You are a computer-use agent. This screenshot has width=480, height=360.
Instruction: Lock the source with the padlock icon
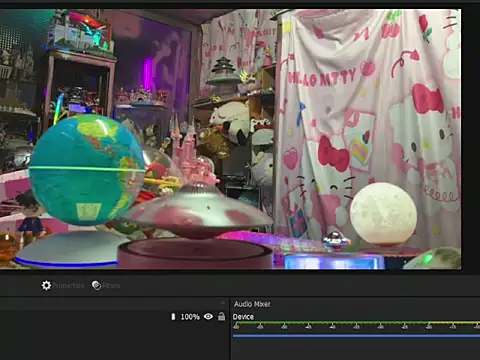pyautogui.click(x=221, y=316)
